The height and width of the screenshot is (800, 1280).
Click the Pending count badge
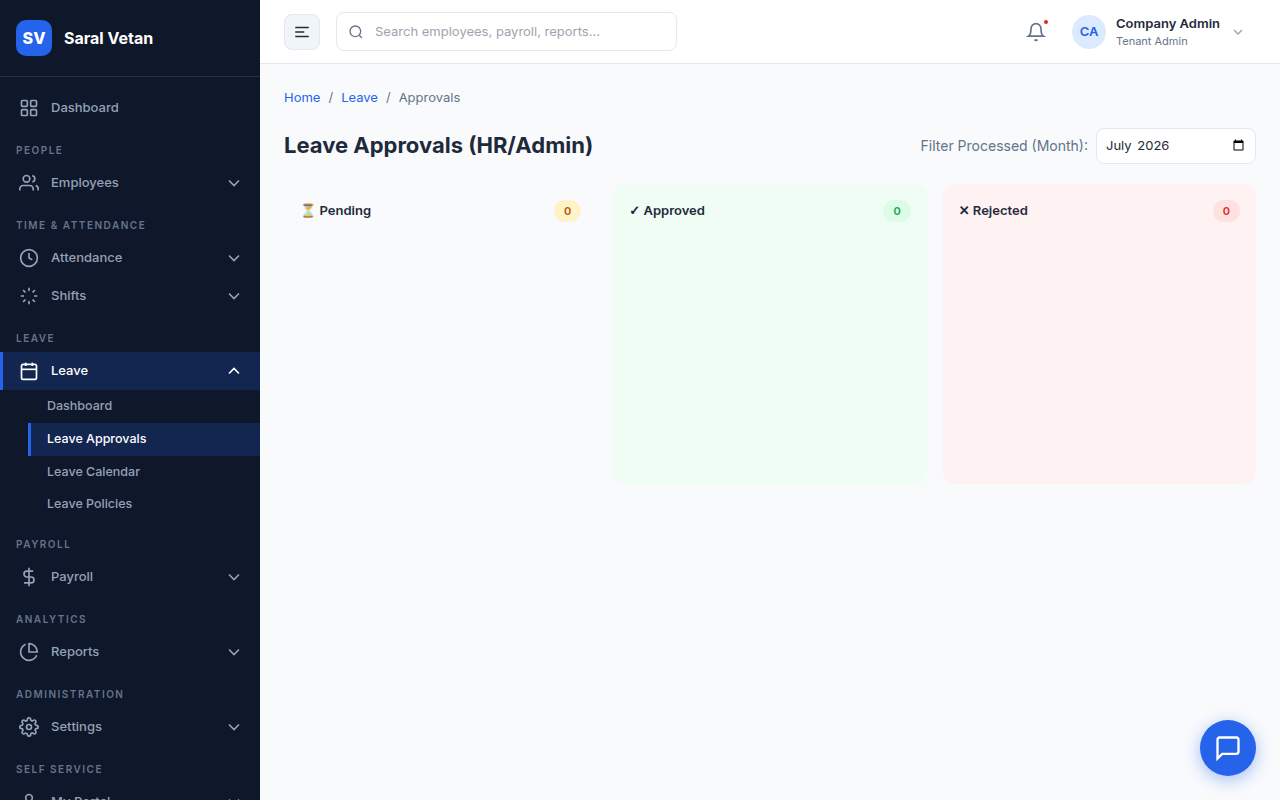567,211
